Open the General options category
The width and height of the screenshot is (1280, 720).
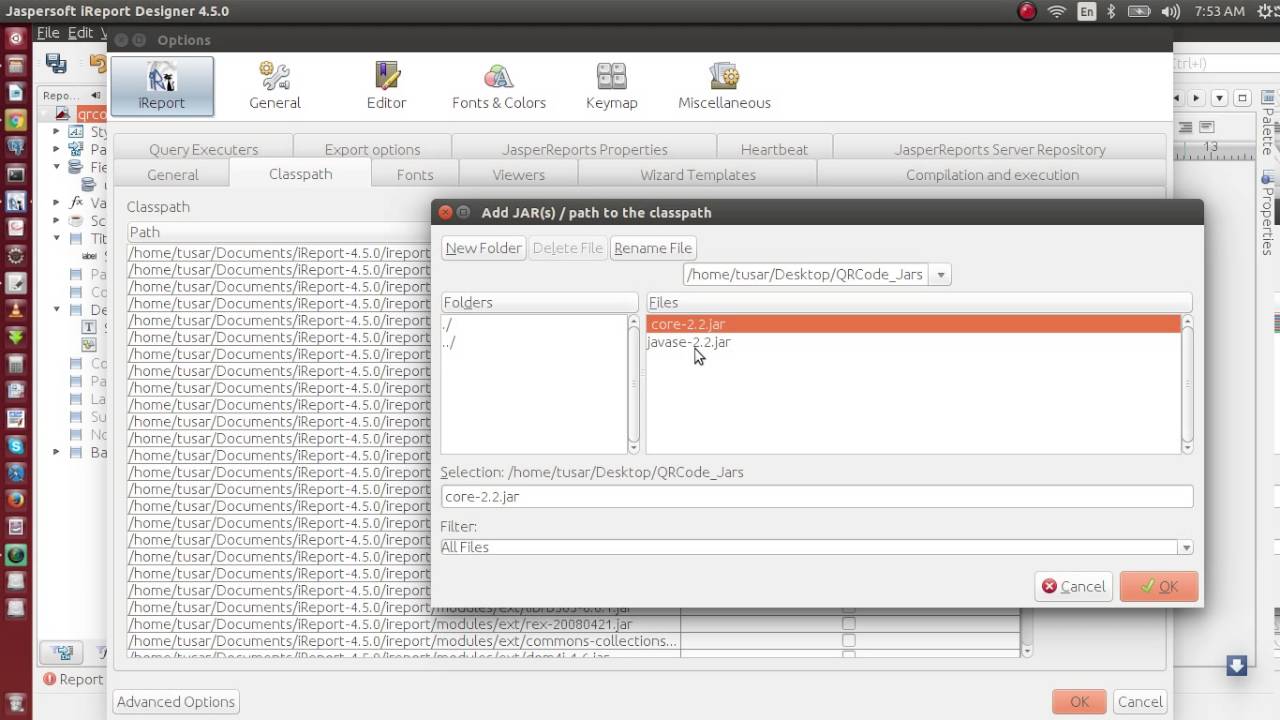[x=274, y=86]
